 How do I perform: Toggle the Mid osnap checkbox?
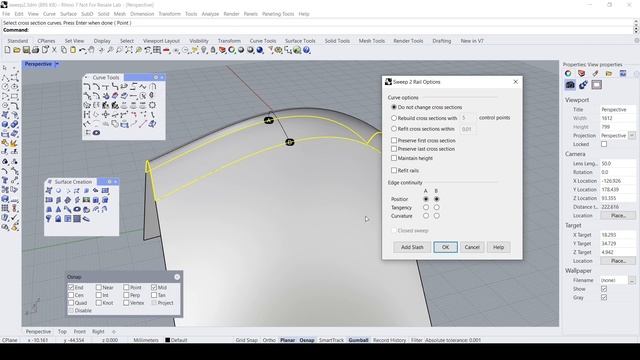154,287
